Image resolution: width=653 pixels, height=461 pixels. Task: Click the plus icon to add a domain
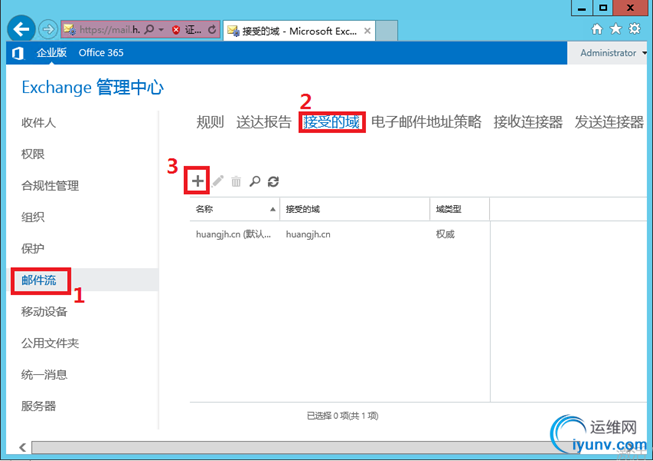tap(197, 181)
